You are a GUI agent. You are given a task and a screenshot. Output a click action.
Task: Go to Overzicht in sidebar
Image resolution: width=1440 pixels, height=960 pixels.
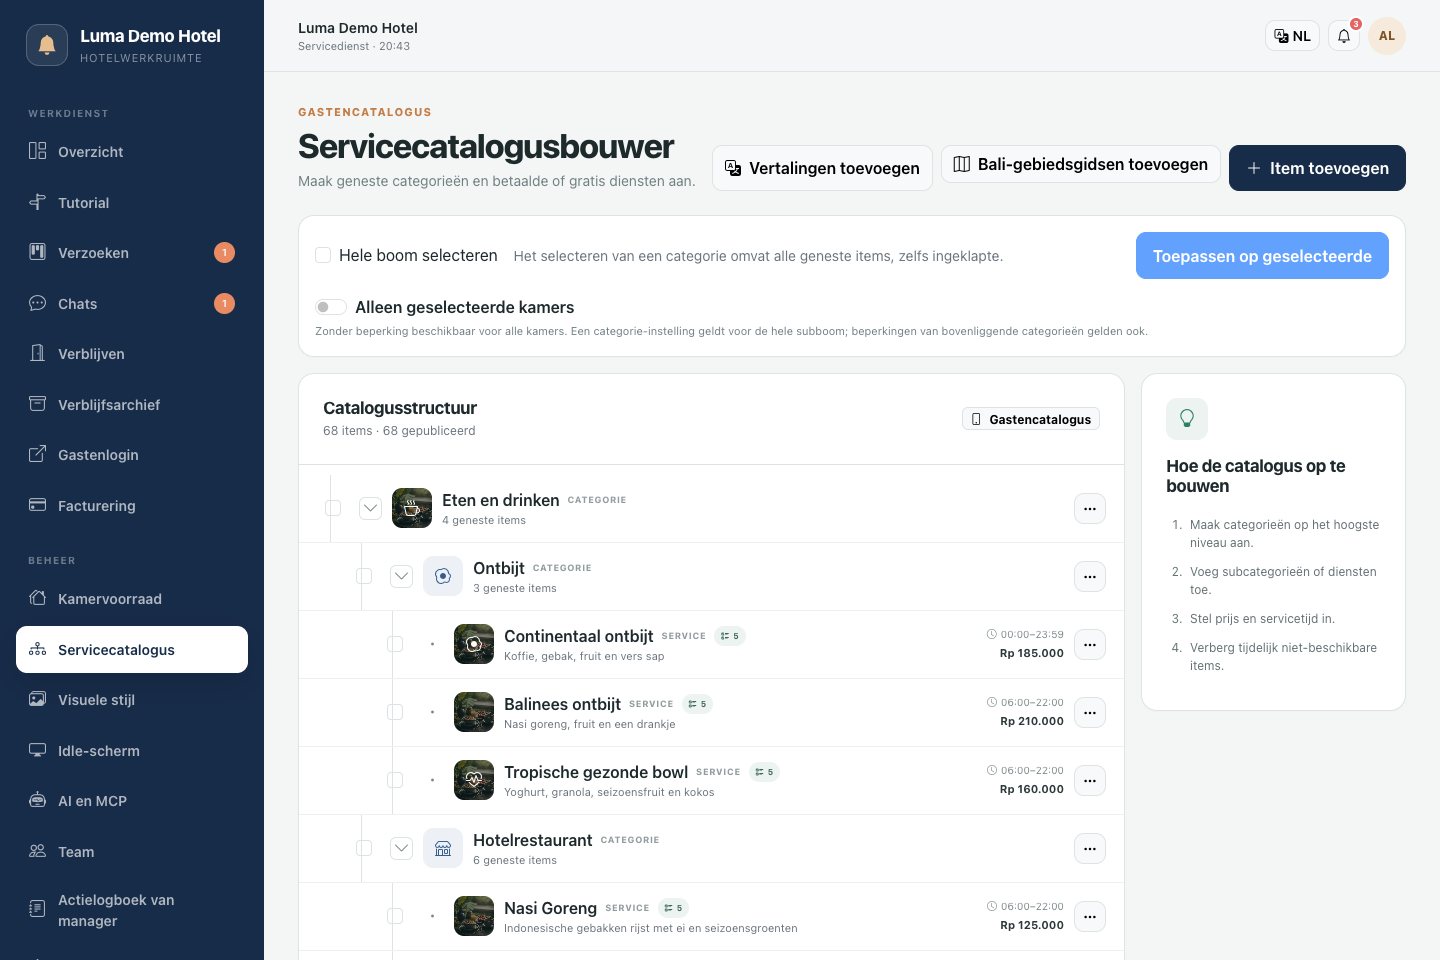click(132, 152)
